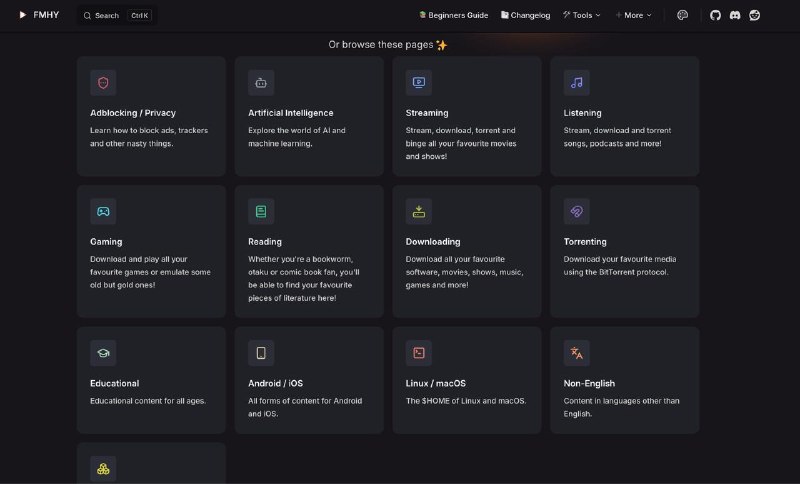
Task: Click the book icon for Reading
Action: click(x=261, y=211)
